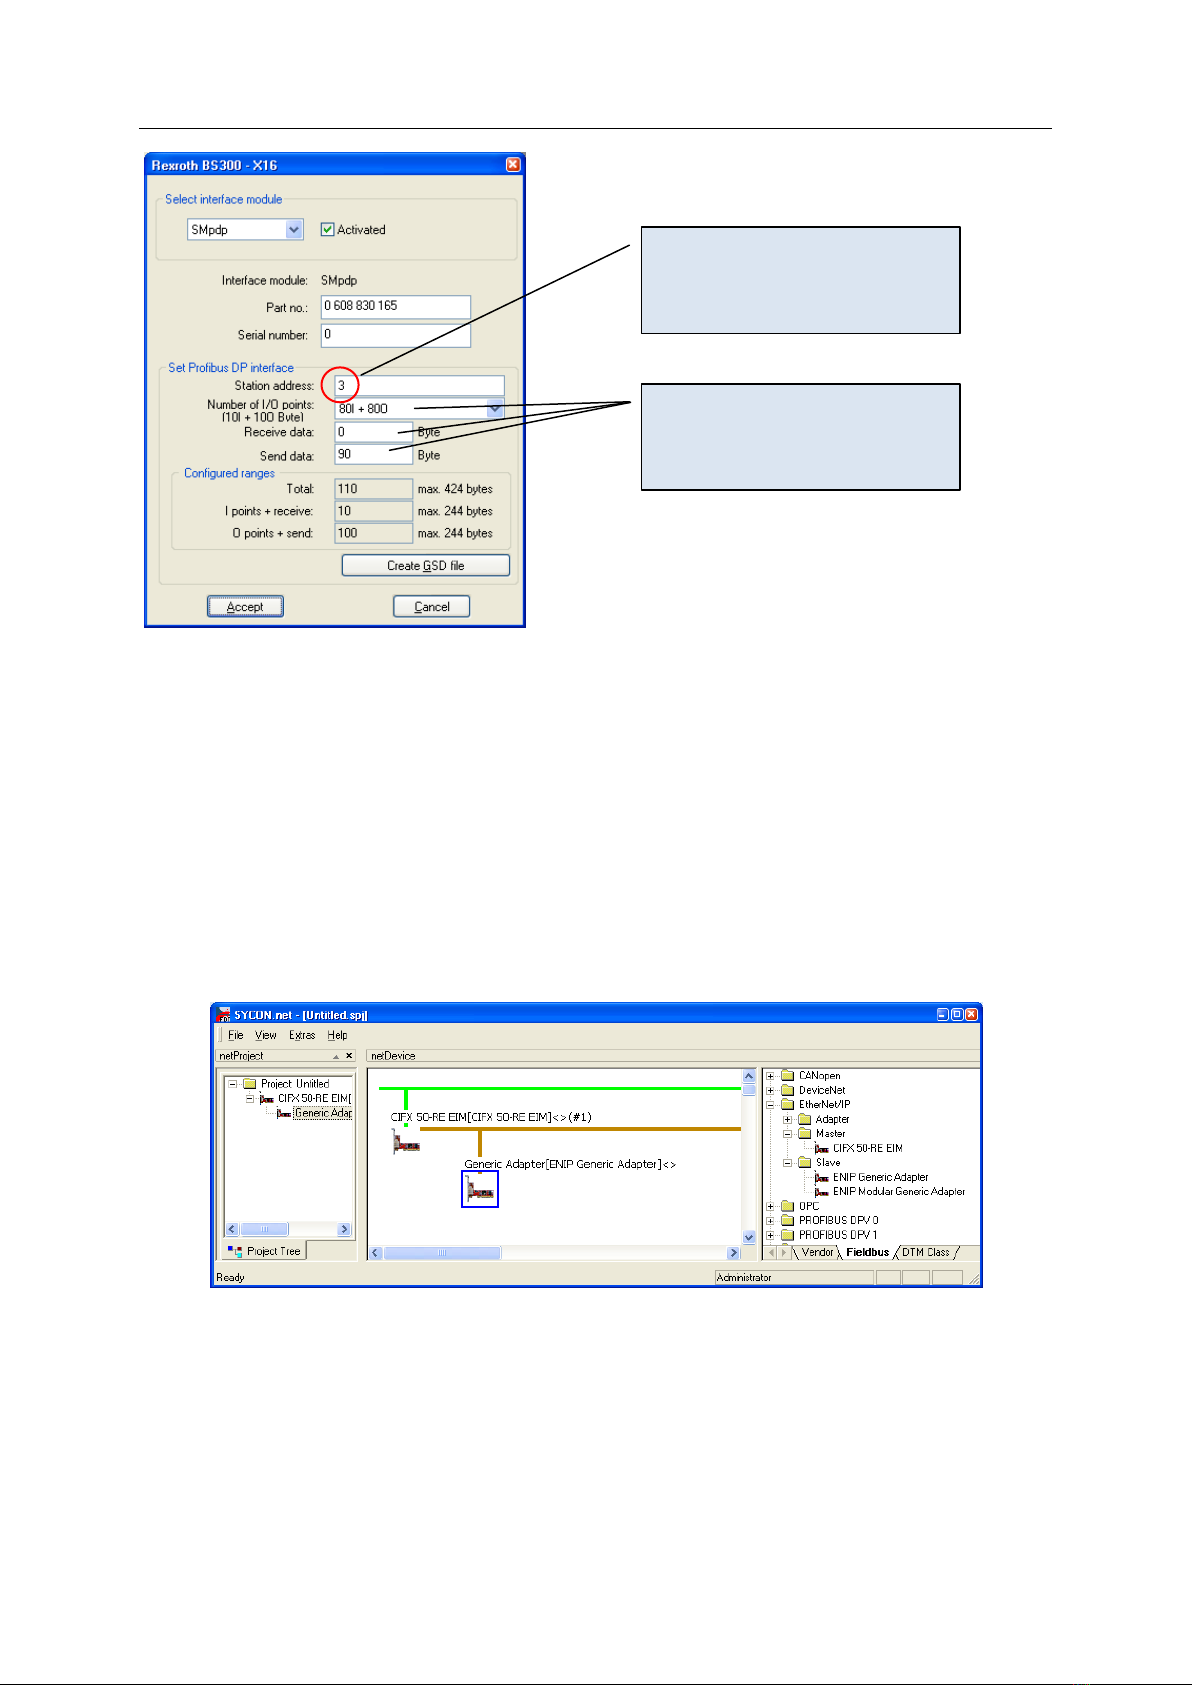Pick the ENIP Generic Adapter catalog icon
The height and width of the screenshot is (1685, 1192).
pyautogui.click(x=822, y=1177)
